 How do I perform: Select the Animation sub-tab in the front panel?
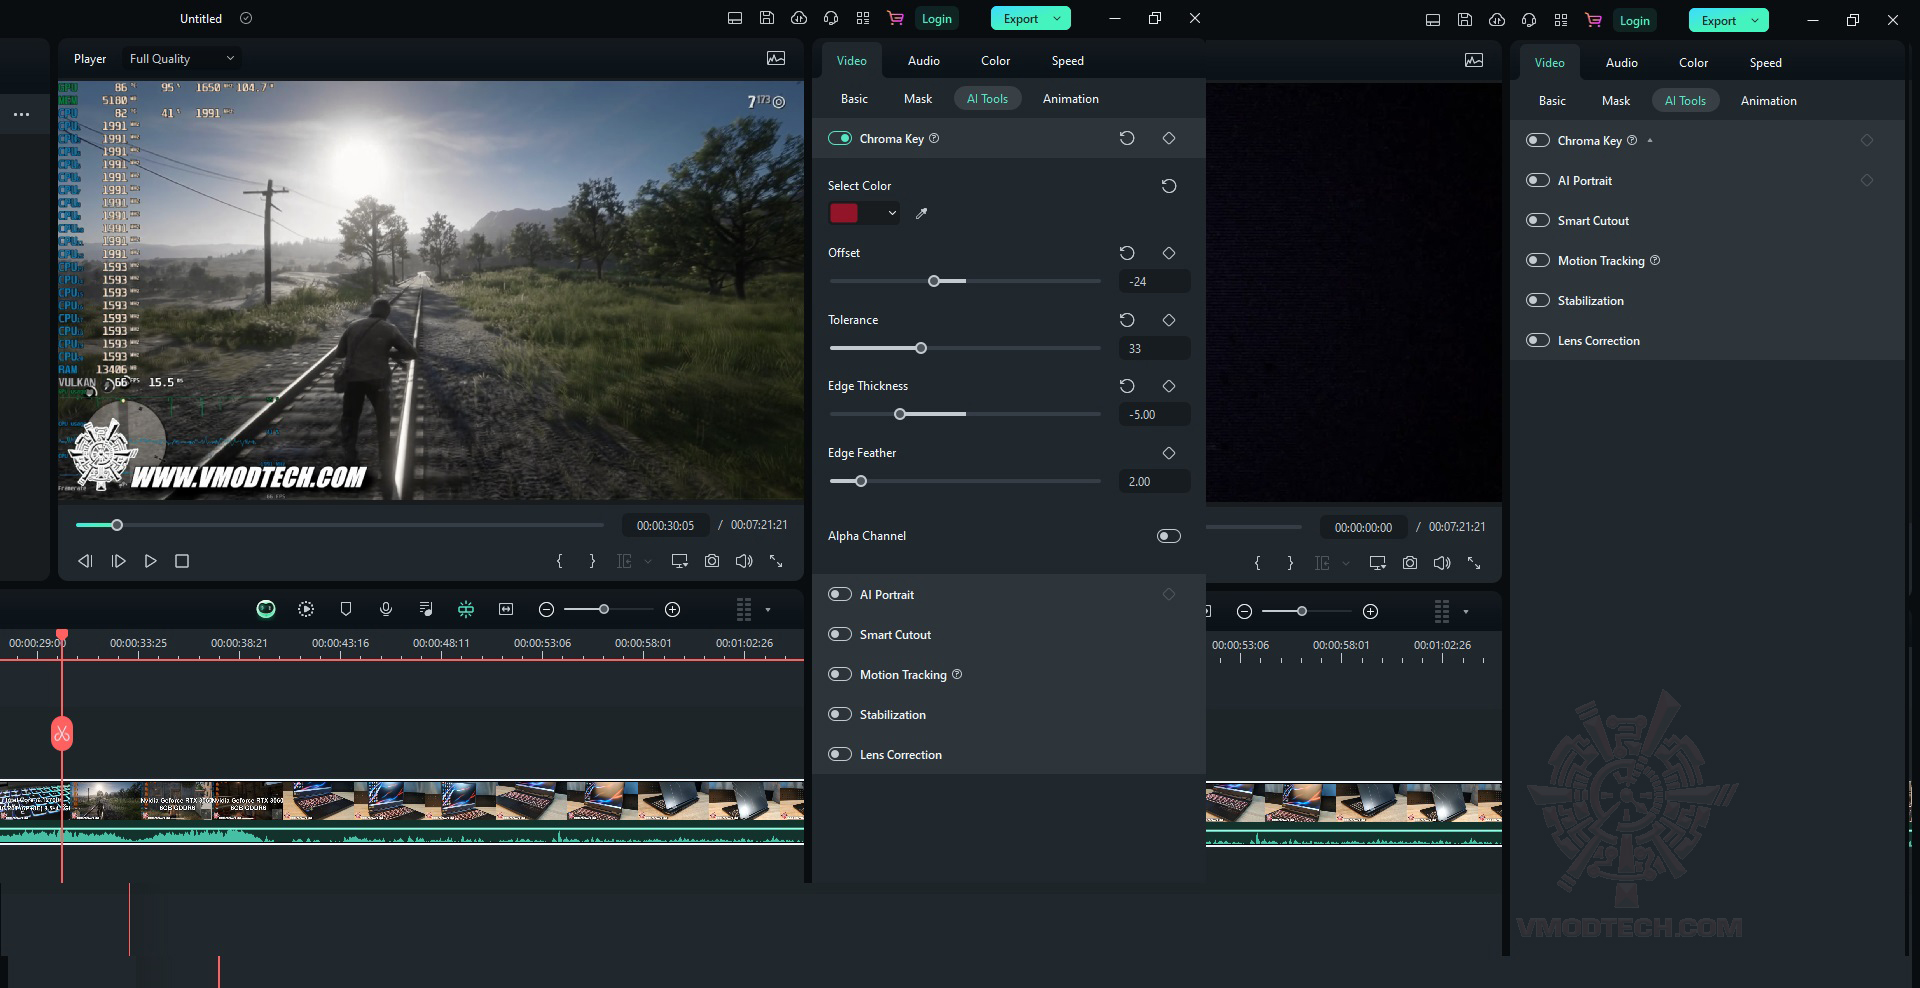[1070, 98]
